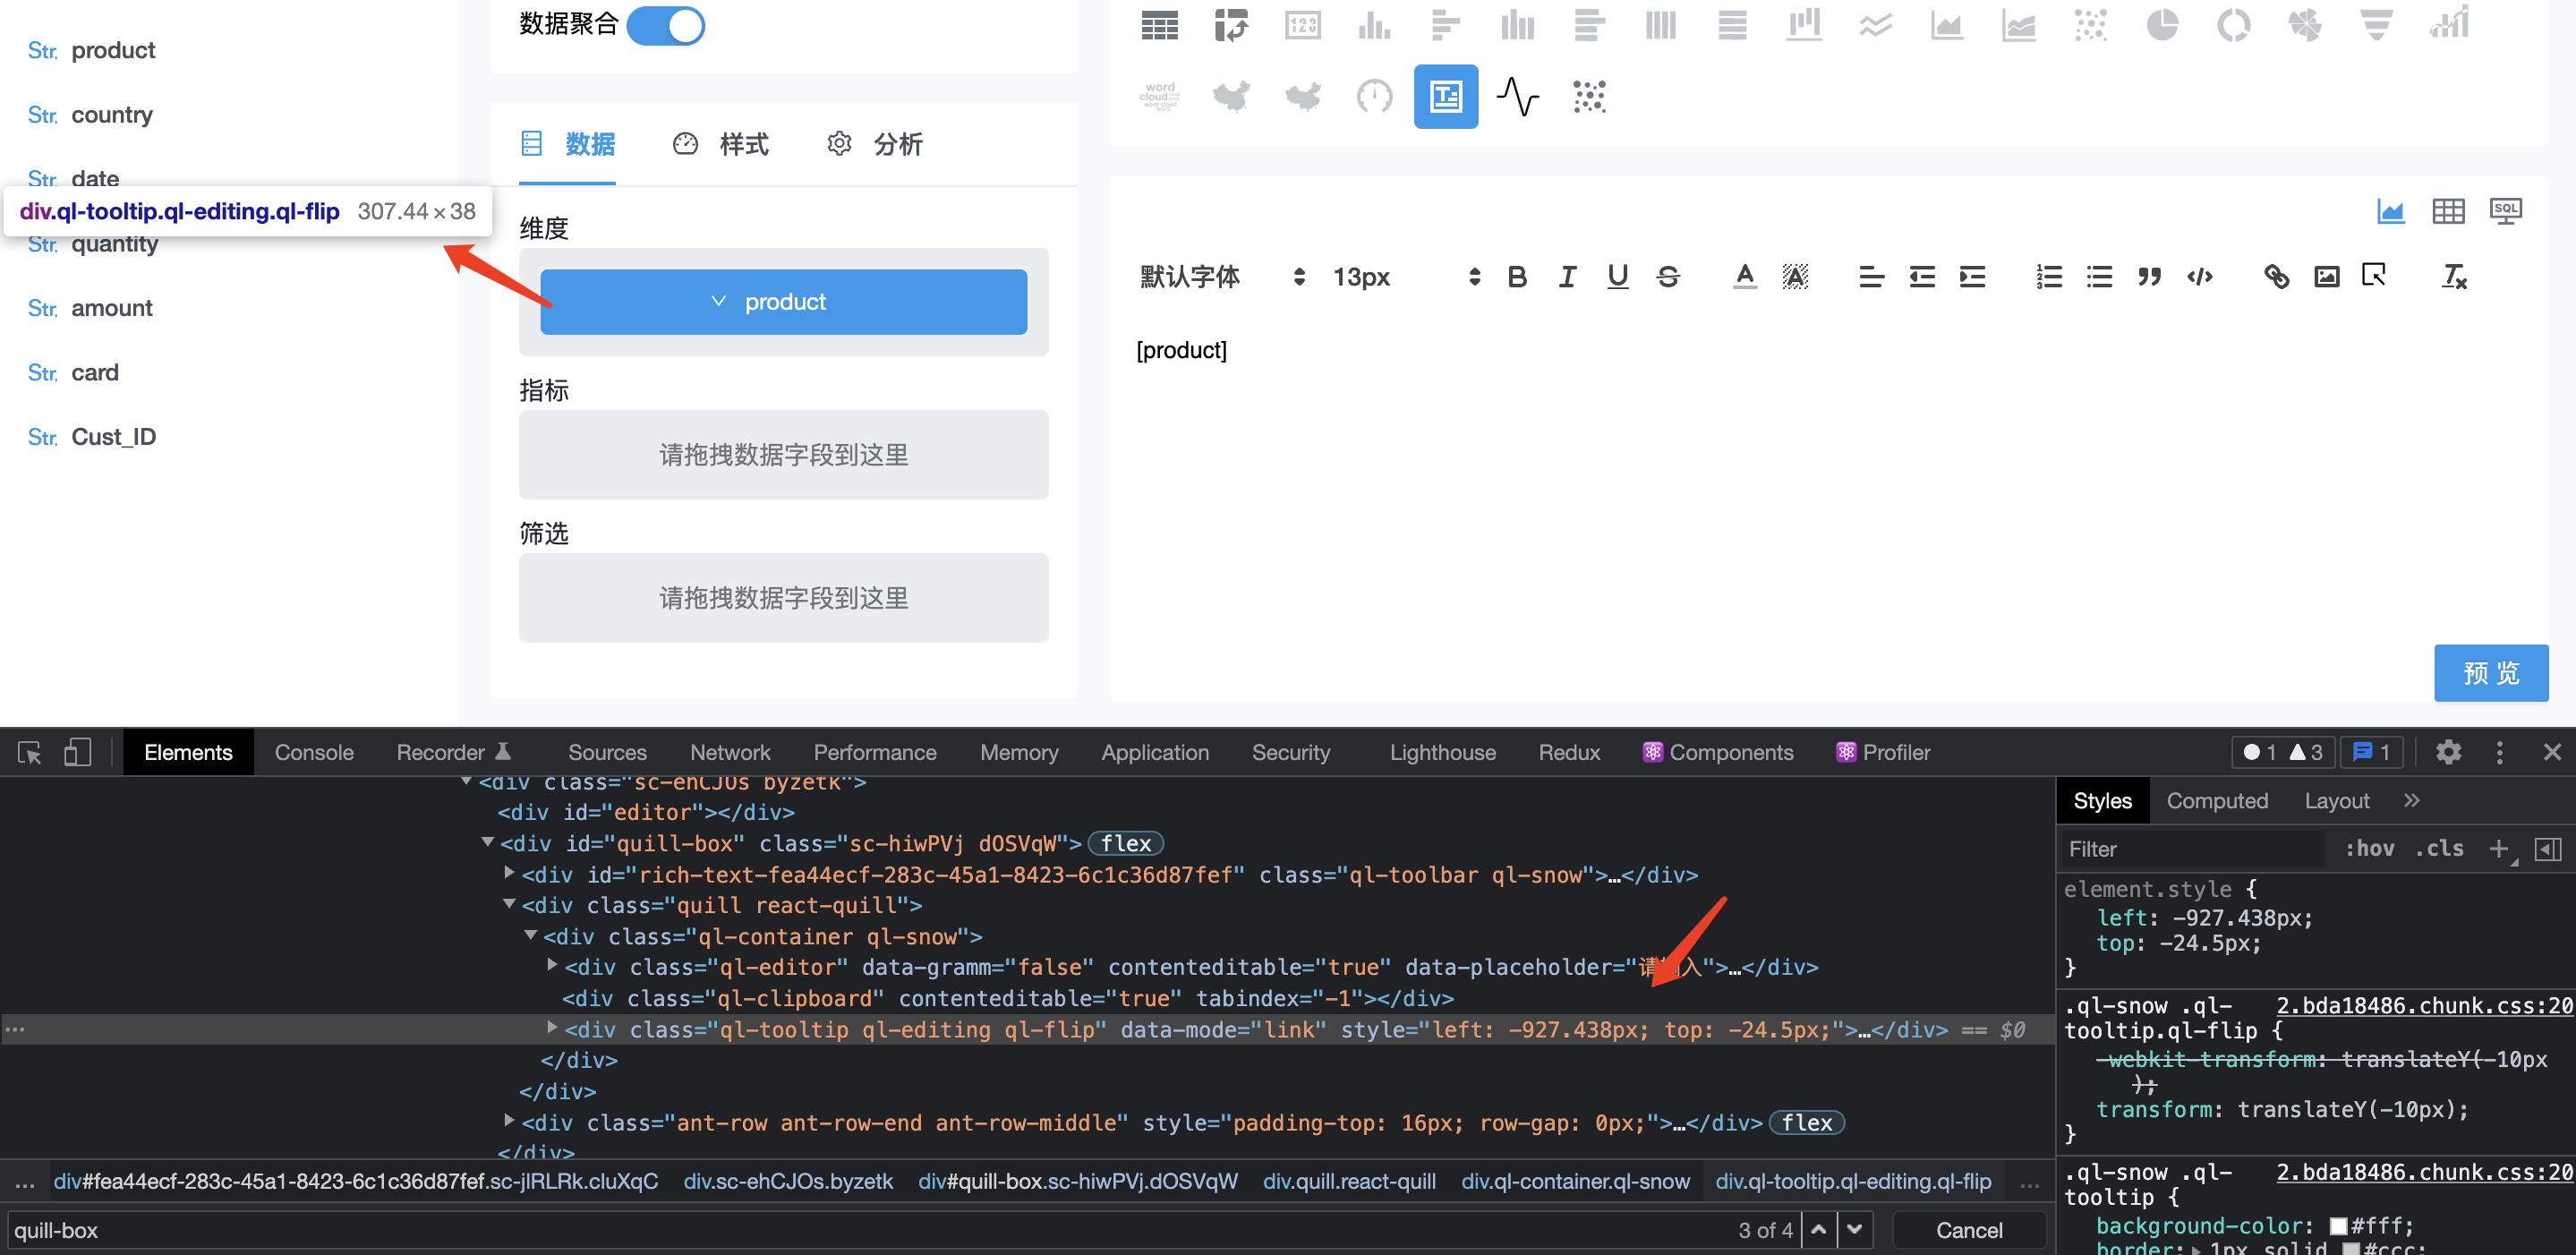Select the pie chart type

[x=2163, y=26]
